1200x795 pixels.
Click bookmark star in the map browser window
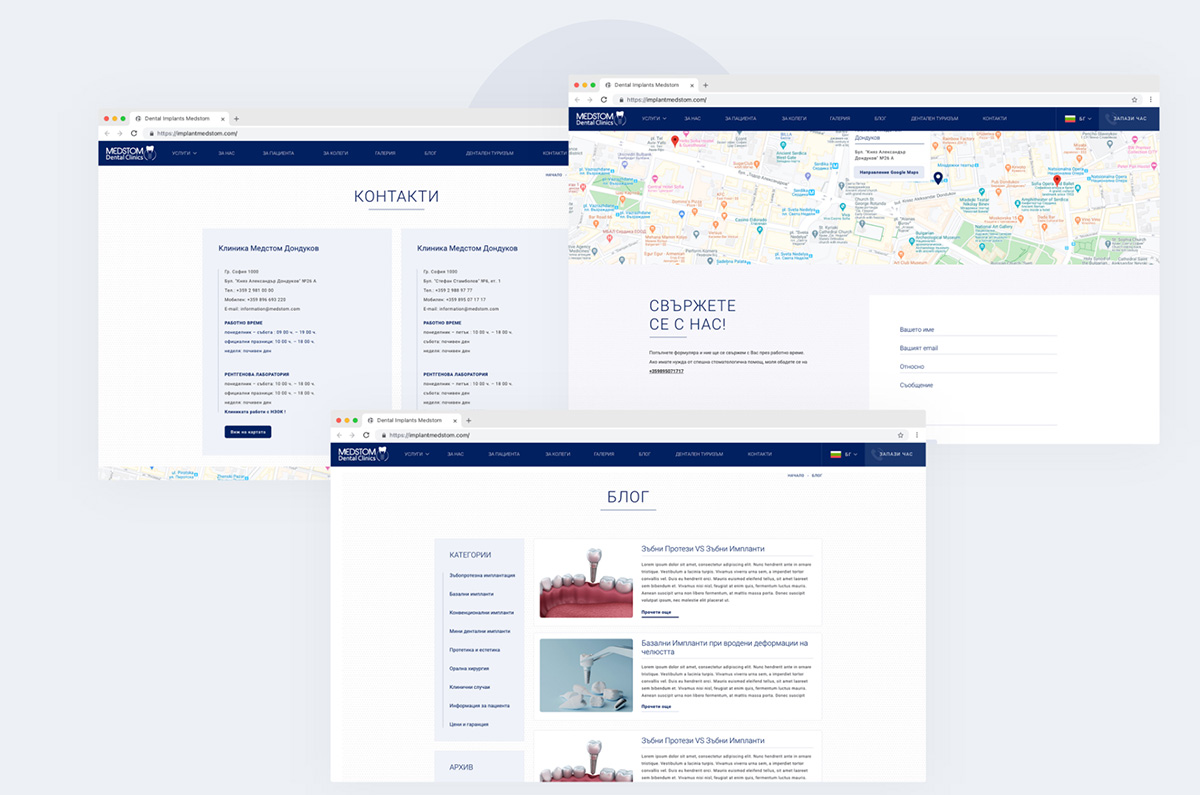1134,100
